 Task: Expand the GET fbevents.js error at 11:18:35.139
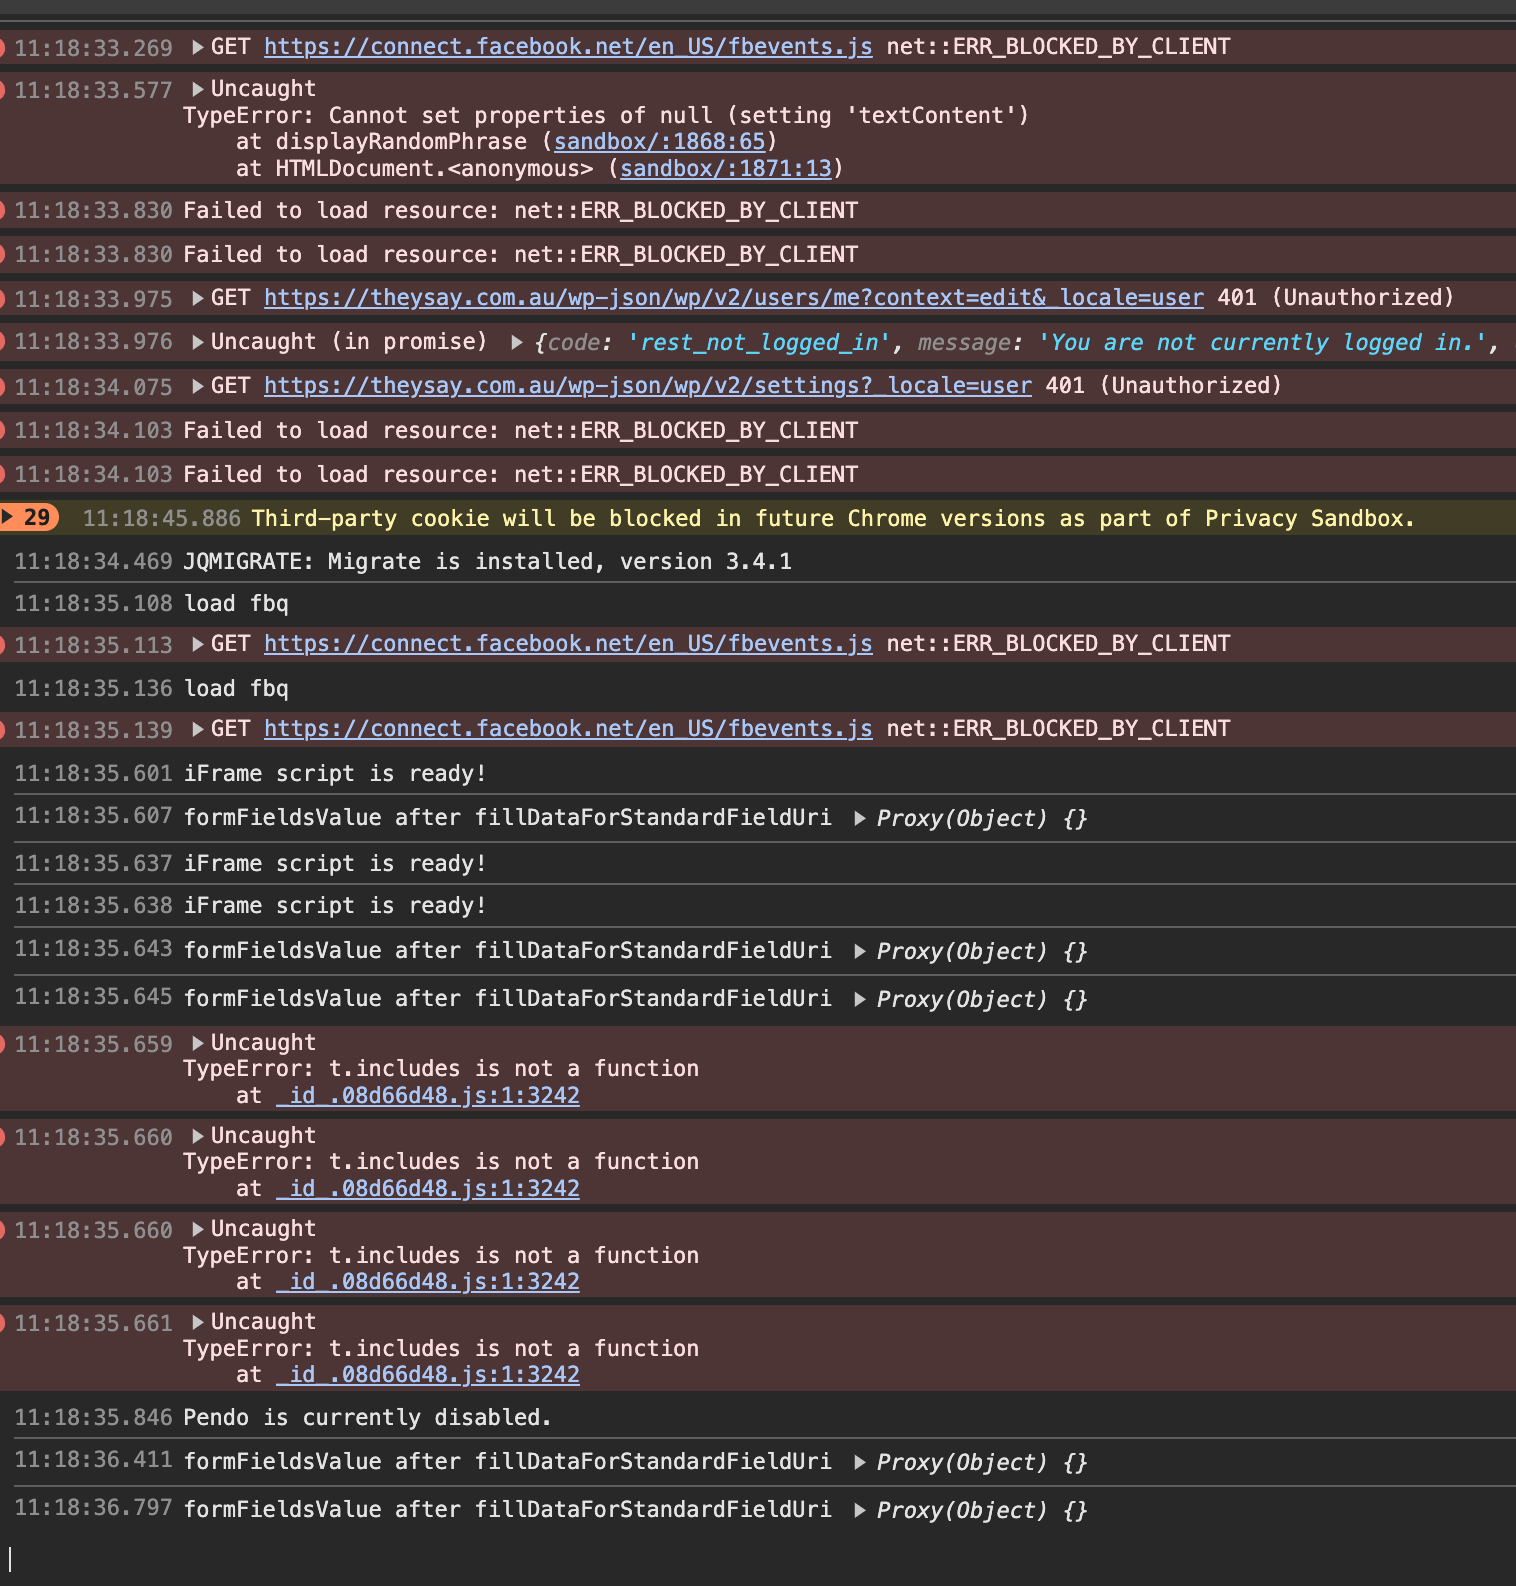tap(198, 729)
